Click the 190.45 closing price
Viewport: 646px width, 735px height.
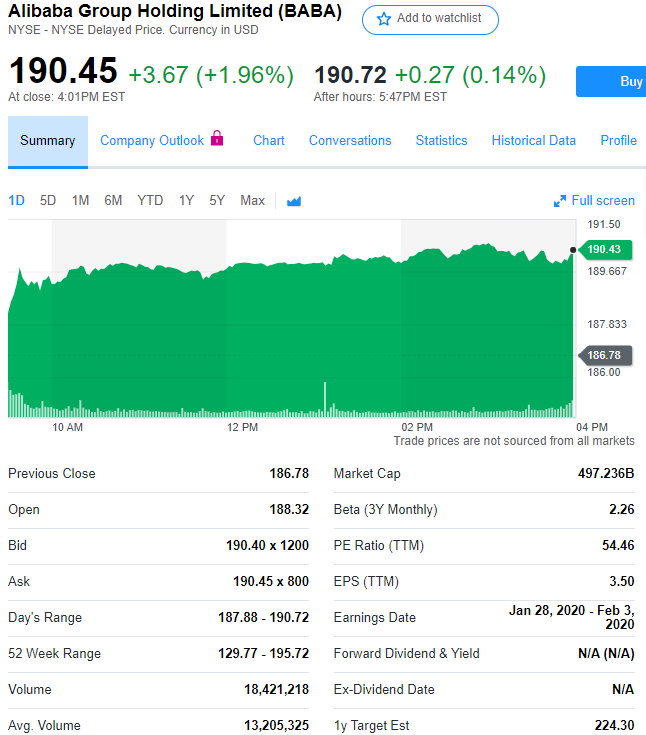point(63,71)
